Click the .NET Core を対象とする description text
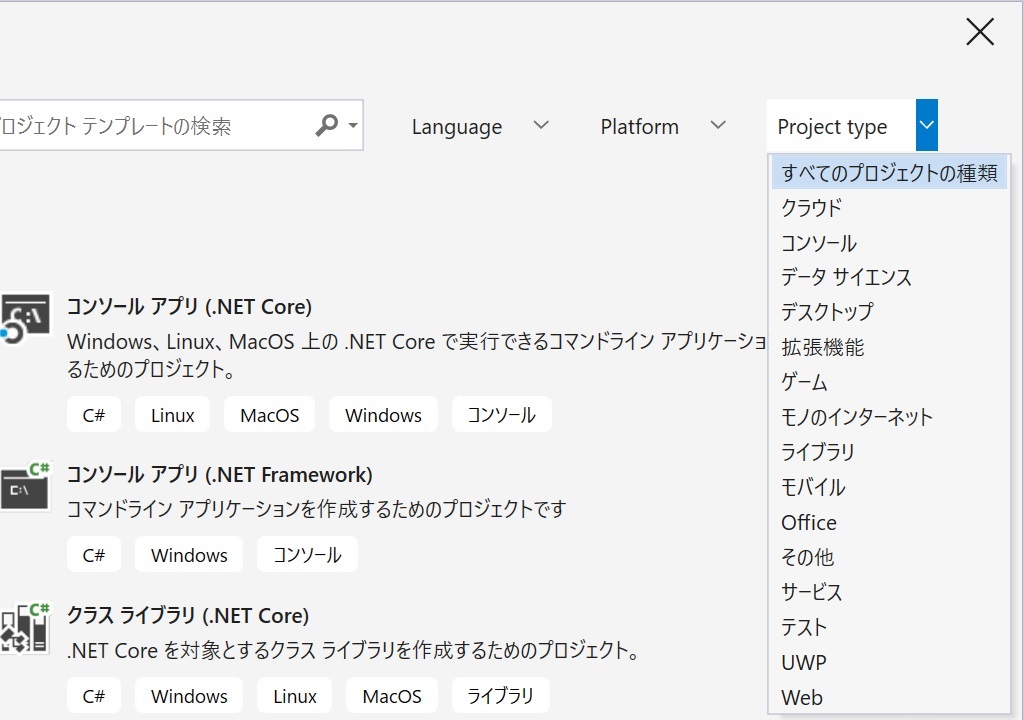This screenshot has width=1024, height=720. pos(353,650)
